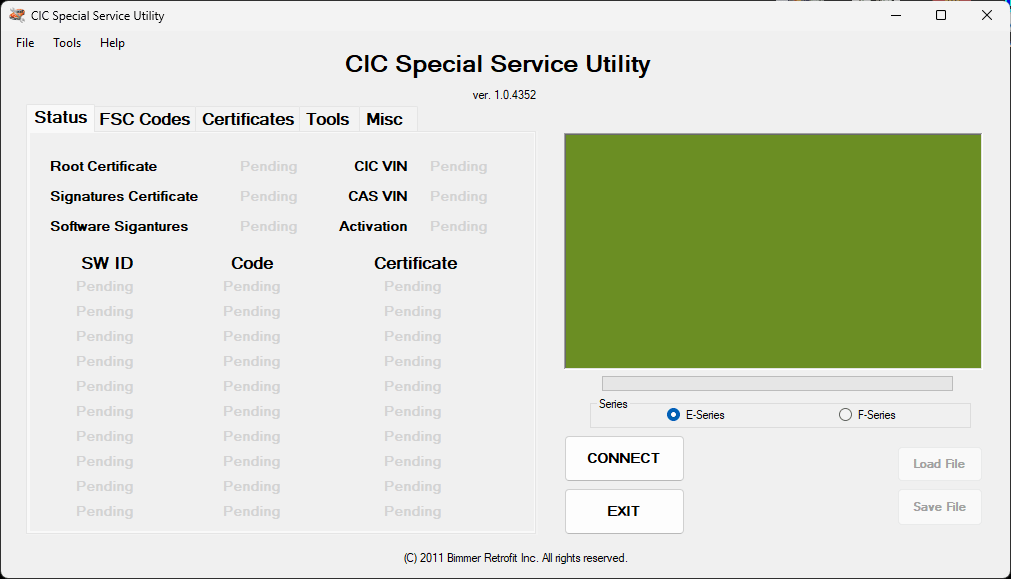Click the Root Certificate label
This screenshot has width=1011, height=579.
[x=104, y=166]
